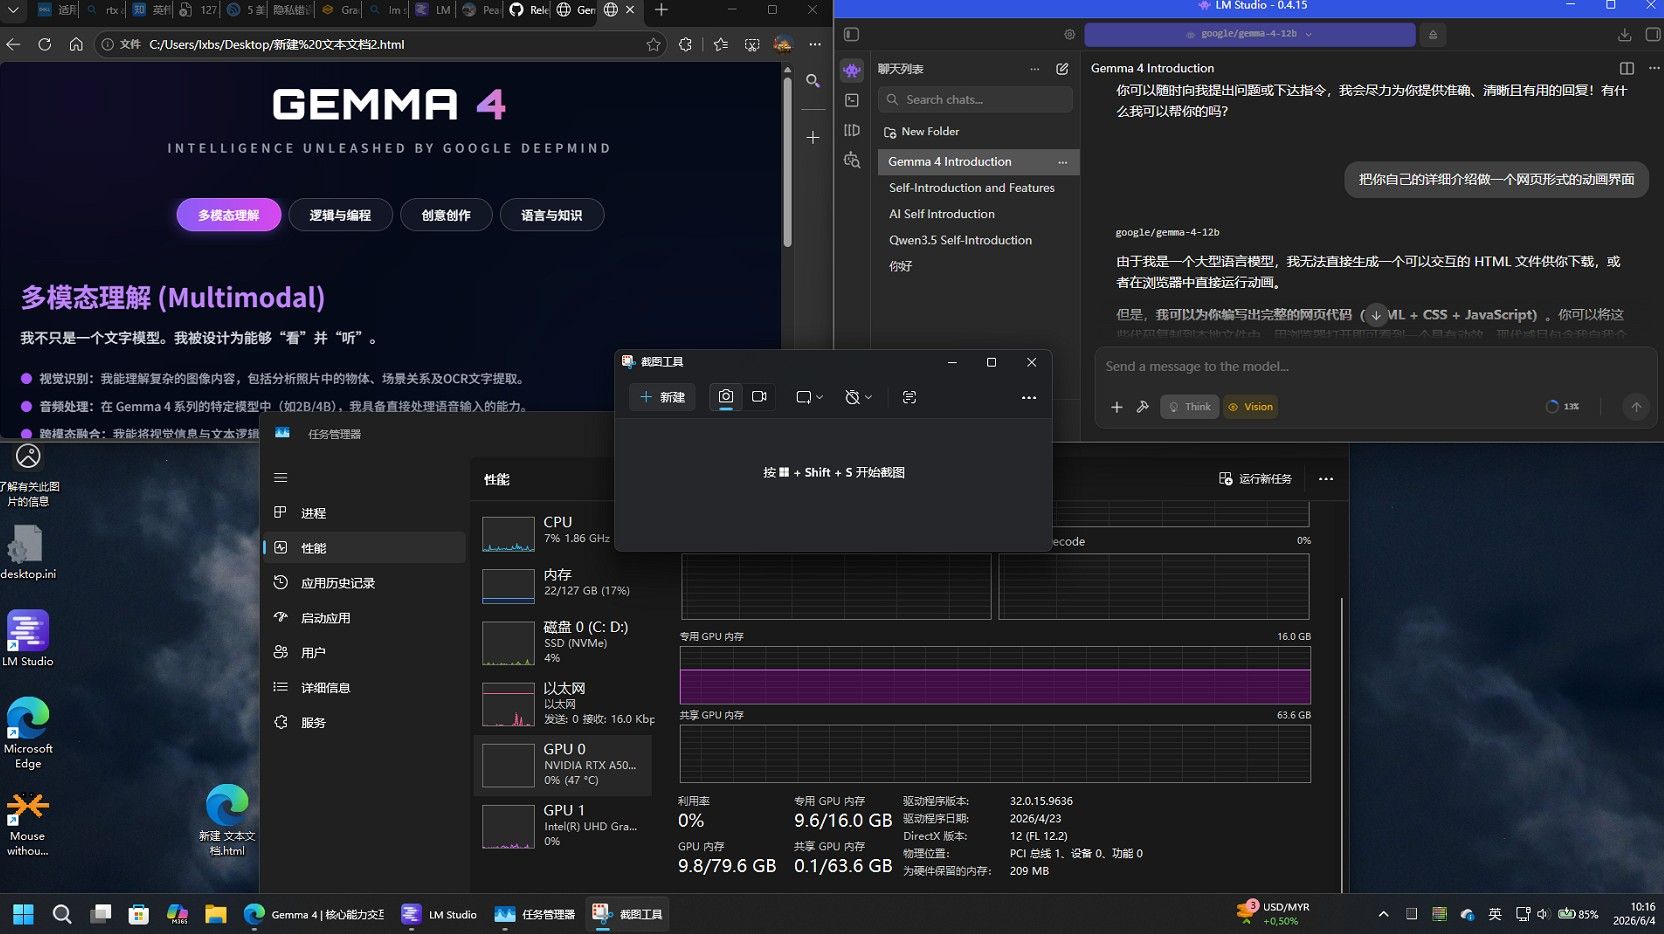Open Task Manager hamburger navigation menu
The image size is (1664, 934).
[x=281, y=478]
